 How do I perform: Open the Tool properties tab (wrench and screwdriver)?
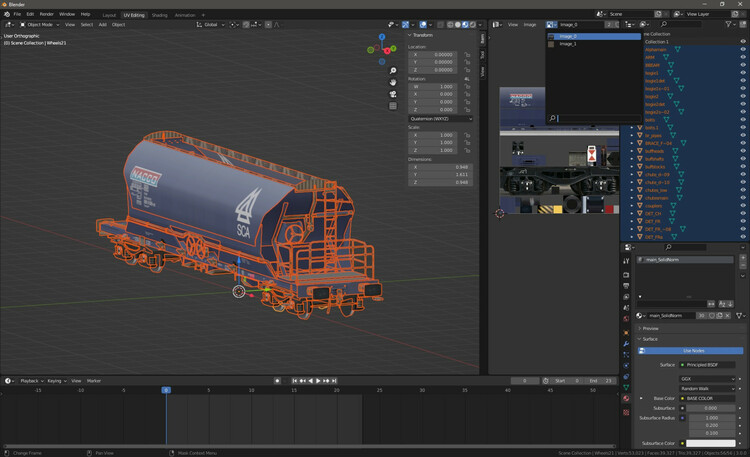pos(626,261)
